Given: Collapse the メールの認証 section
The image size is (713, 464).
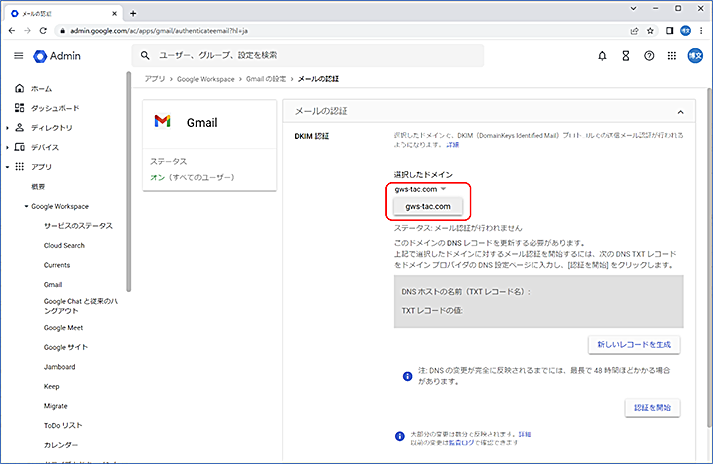Looking at the screenshot, I should (x=680, y=112).
